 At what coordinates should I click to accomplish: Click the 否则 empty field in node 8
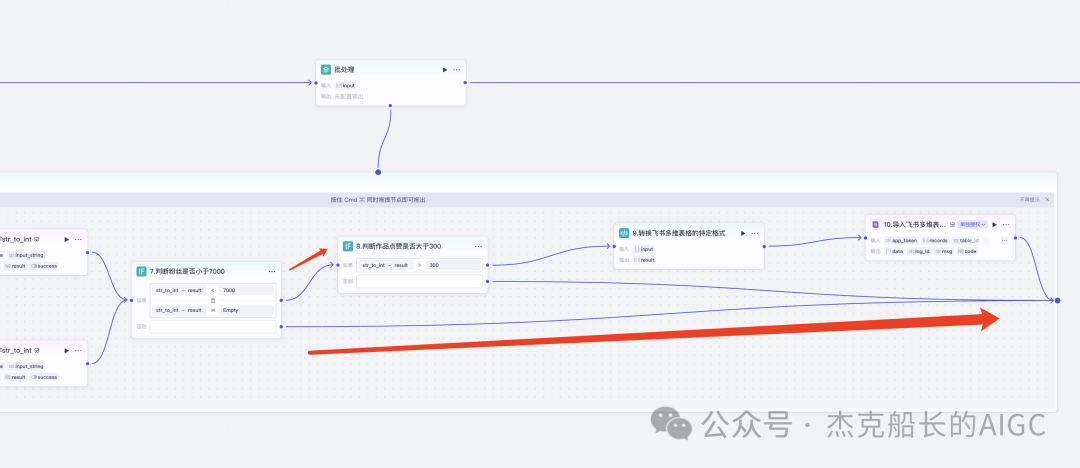click(x=419, y=281)
